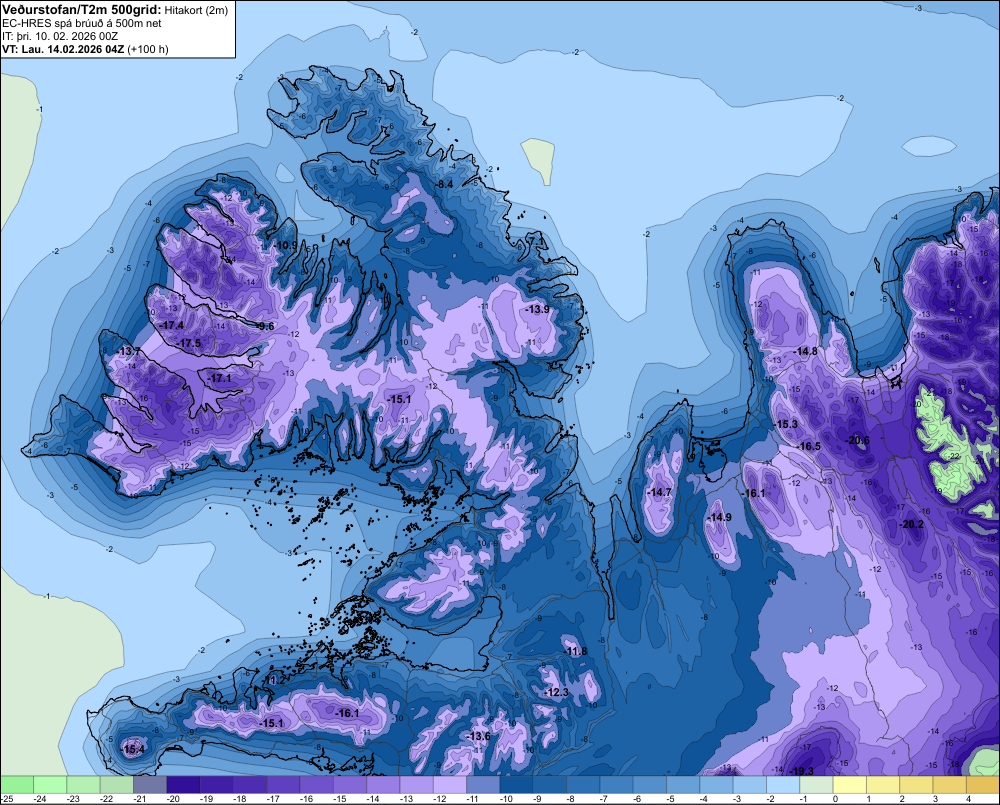The image size is (1000, 805).
Task: Click the -20.6 temperature value on the map
Action: (857, 440)
